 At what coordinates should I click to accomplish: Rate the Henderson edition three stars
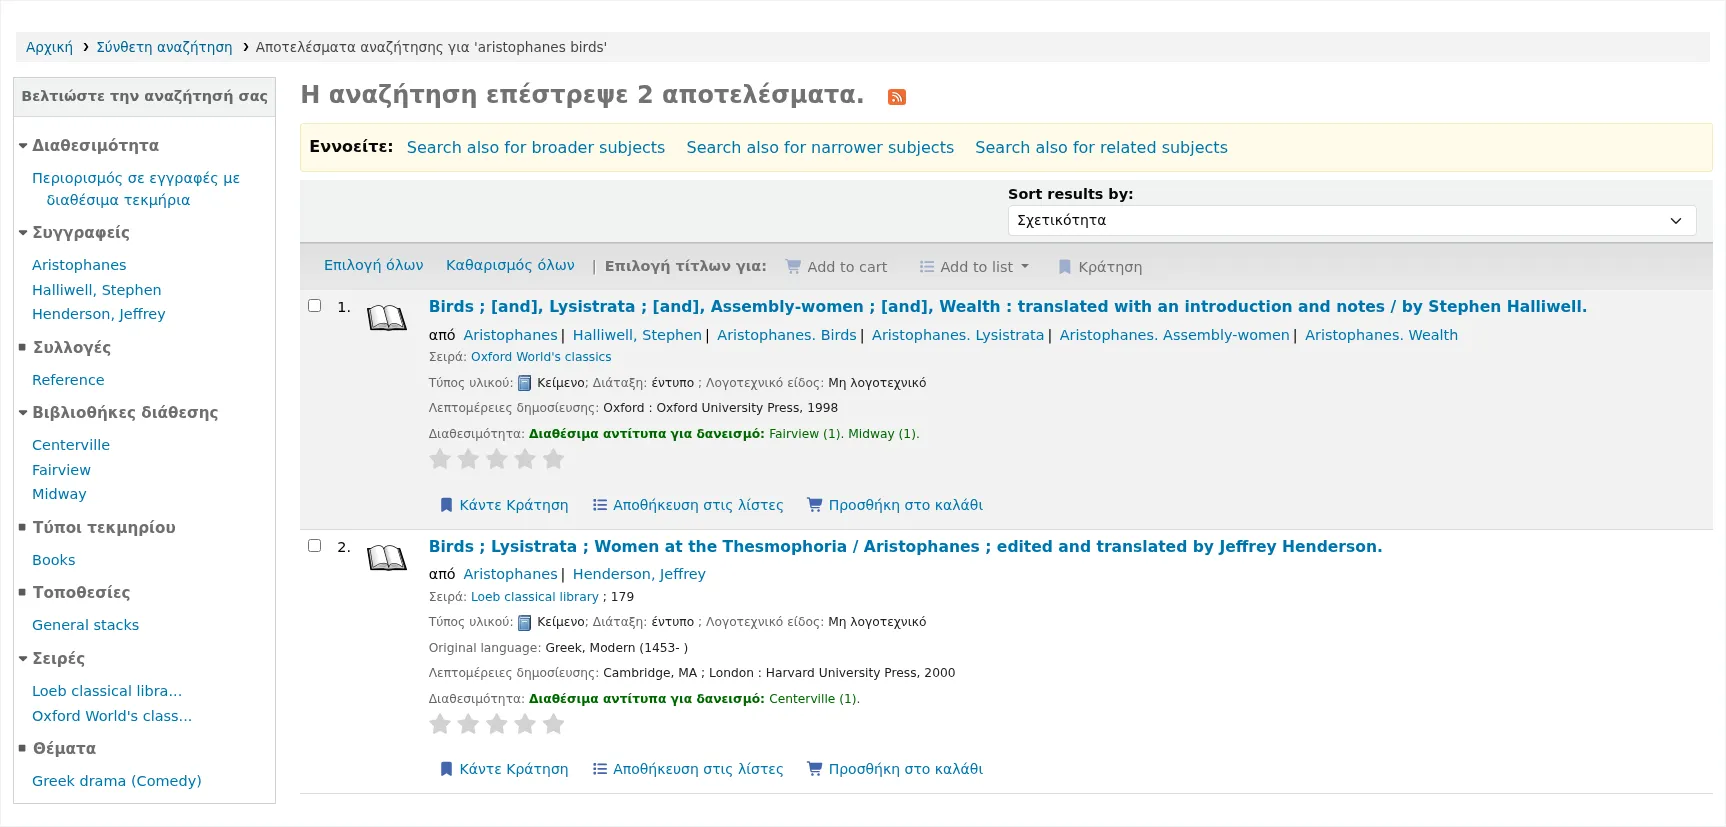pyautogui.click(x=497, y=724)
